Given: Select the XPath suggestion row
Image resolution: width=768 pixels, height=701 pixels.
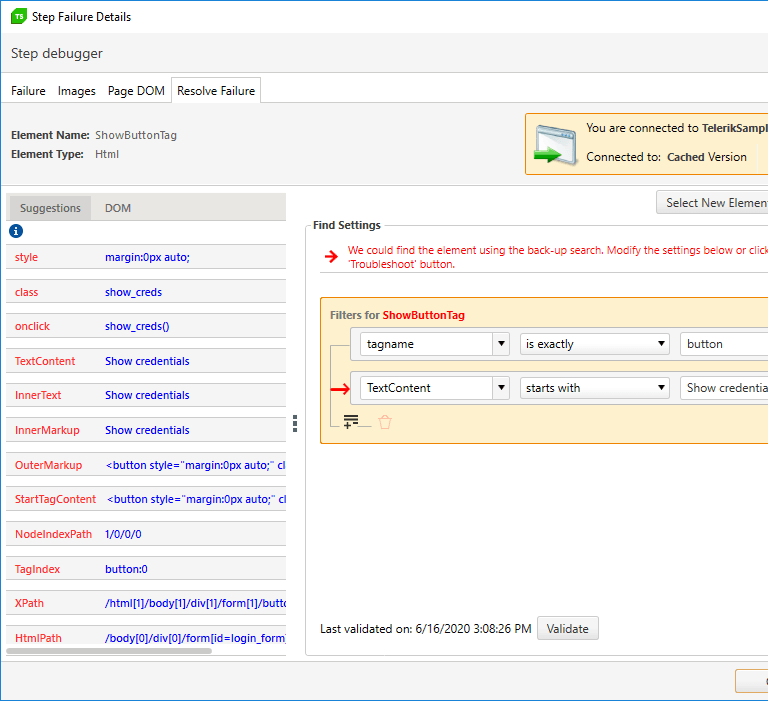Looking at the screenshot, I should click(146, 603).
